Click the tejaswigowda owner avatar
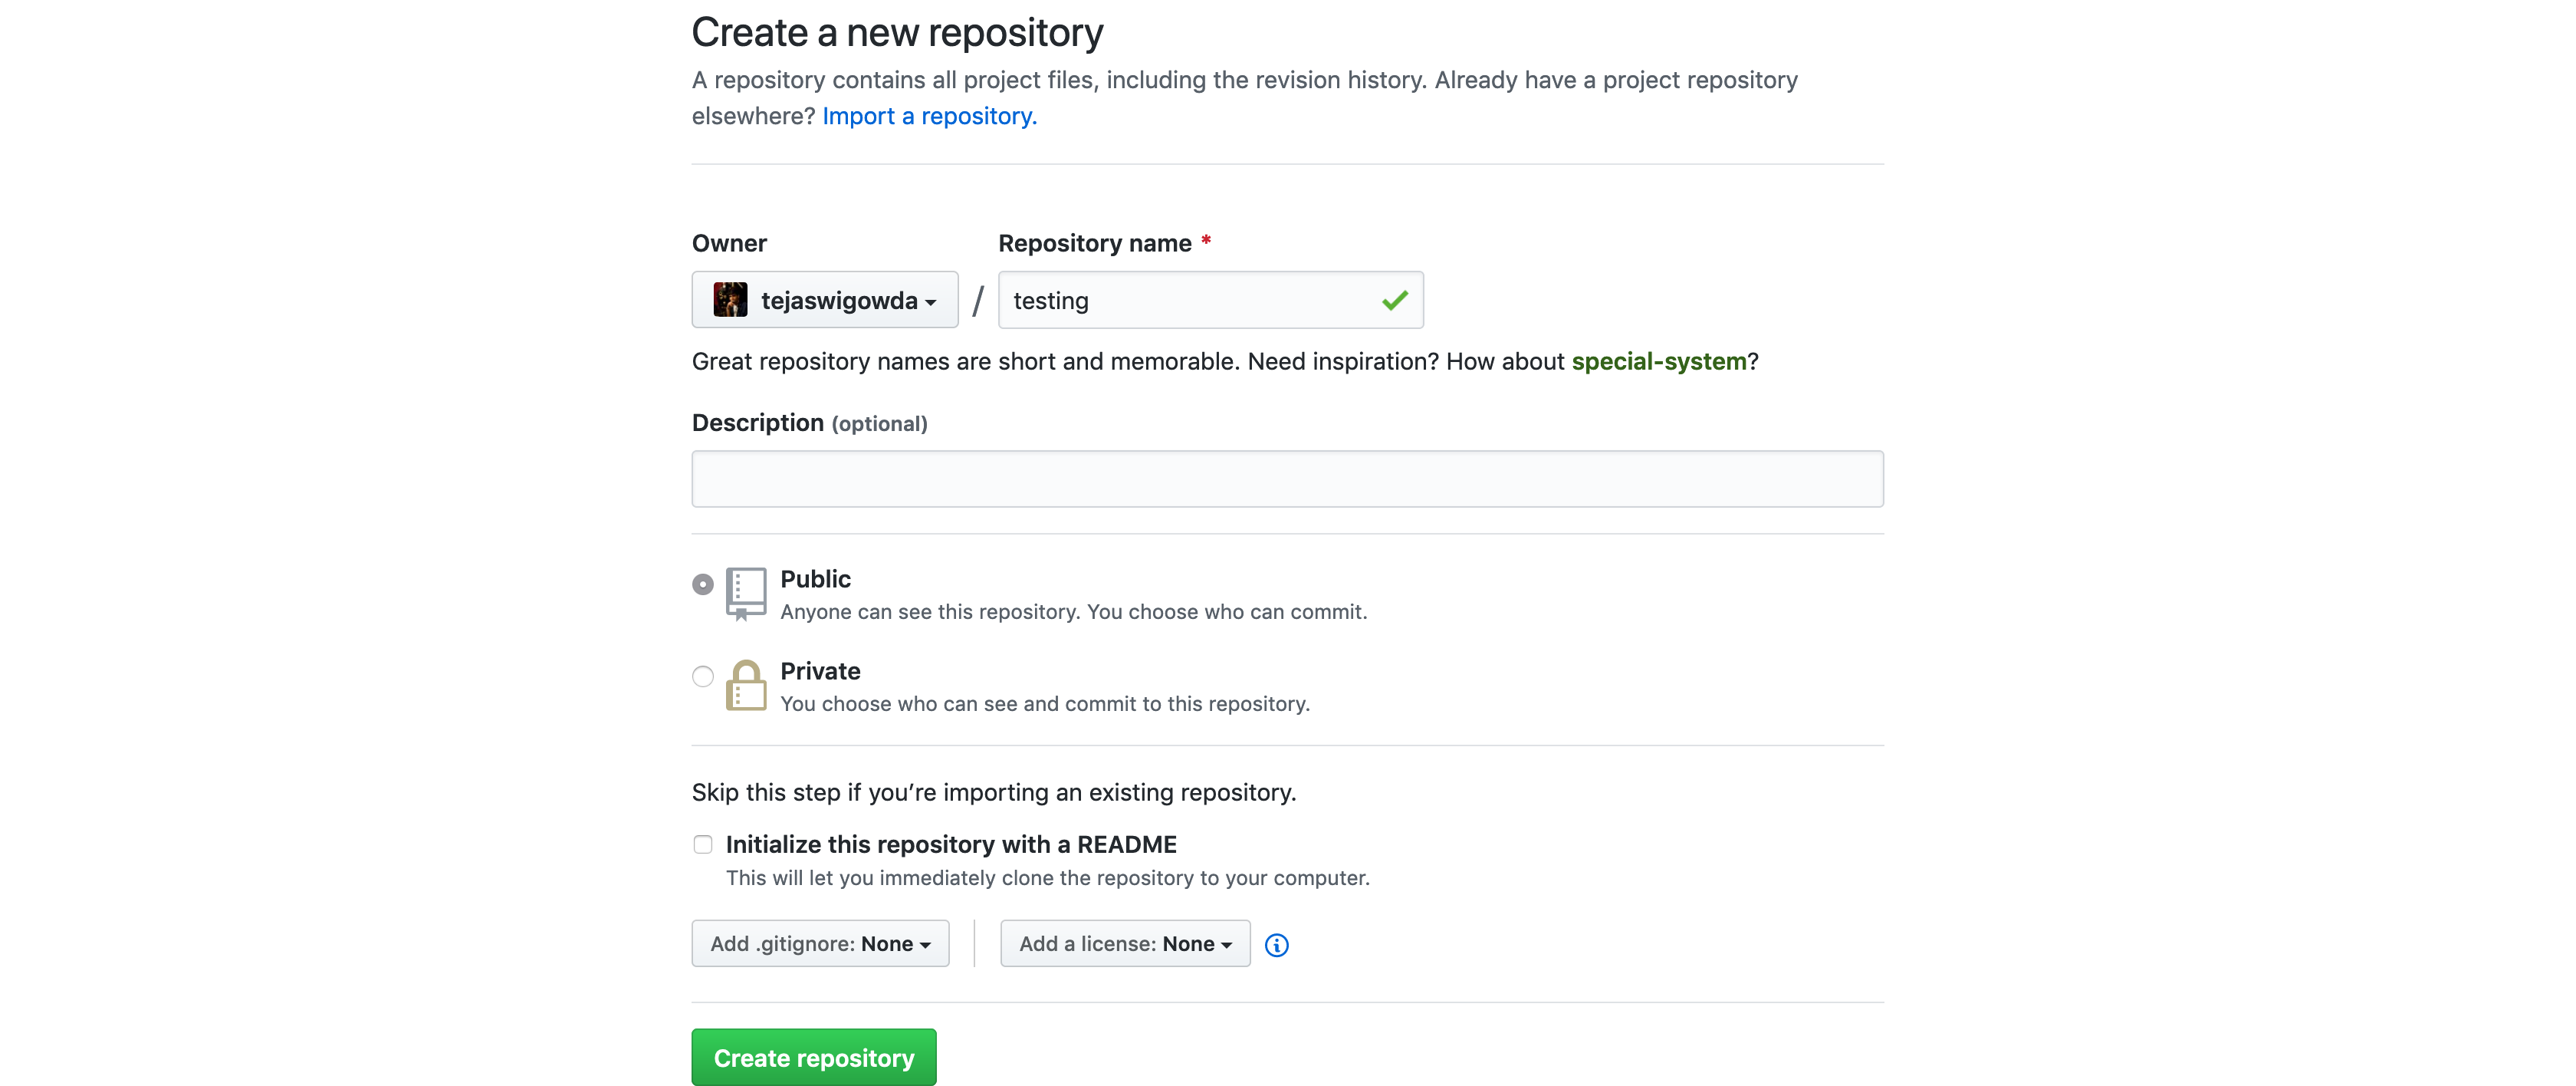 pos(730,300)
